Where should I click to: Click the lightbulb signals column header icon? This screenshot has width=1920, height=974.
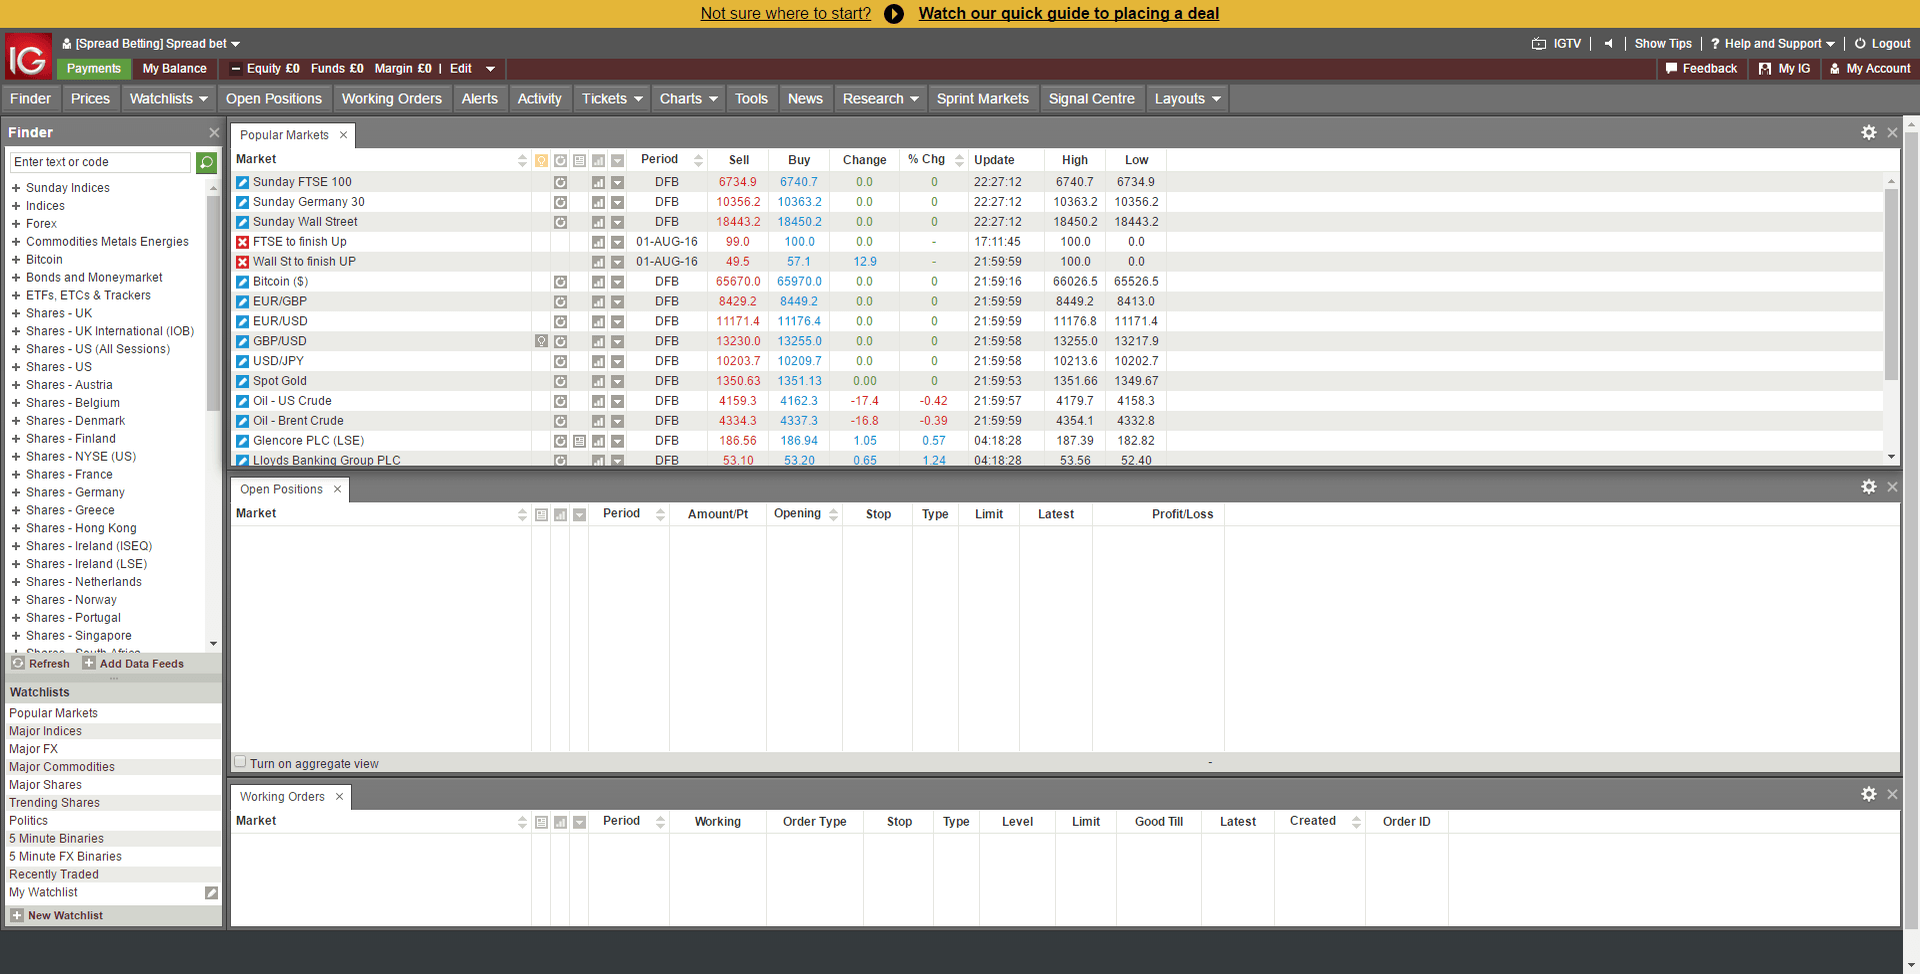(541, 161)
